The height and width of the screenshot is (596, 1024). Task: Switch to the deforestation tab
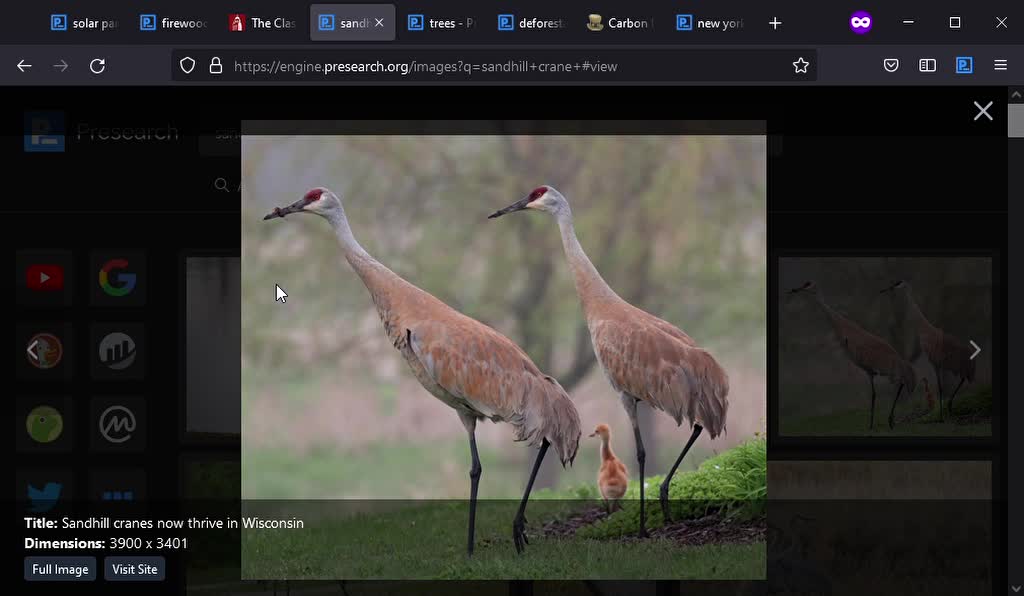coord(532,23)
